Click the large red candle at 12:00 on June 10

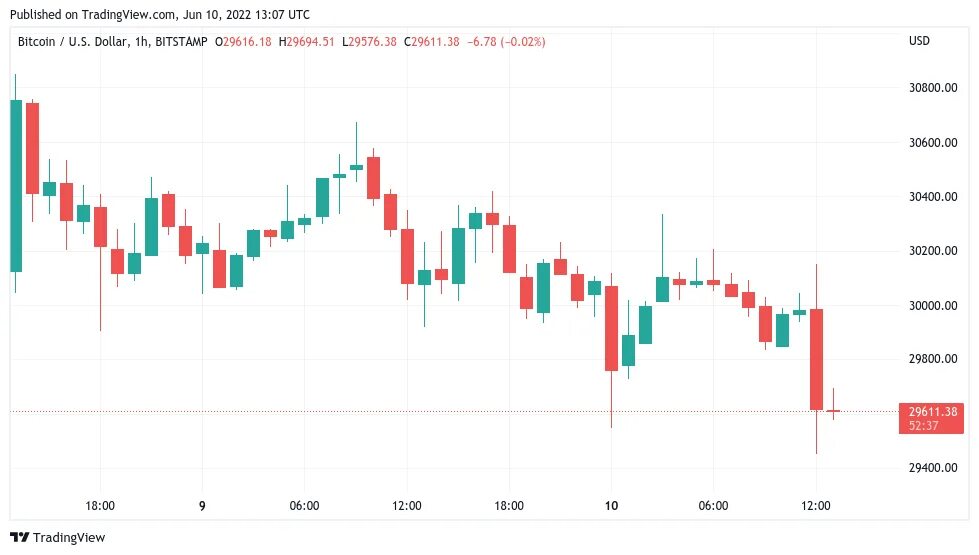816,359
